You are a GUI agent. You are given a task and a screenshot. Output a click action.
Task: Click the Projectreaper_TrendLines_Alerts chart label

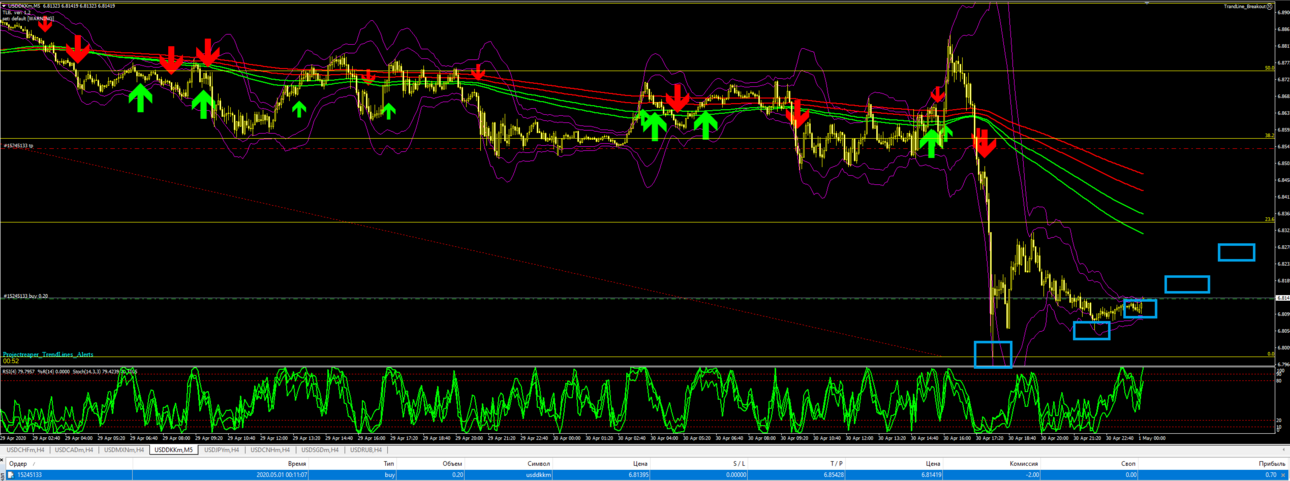click(x=48, y=354)
